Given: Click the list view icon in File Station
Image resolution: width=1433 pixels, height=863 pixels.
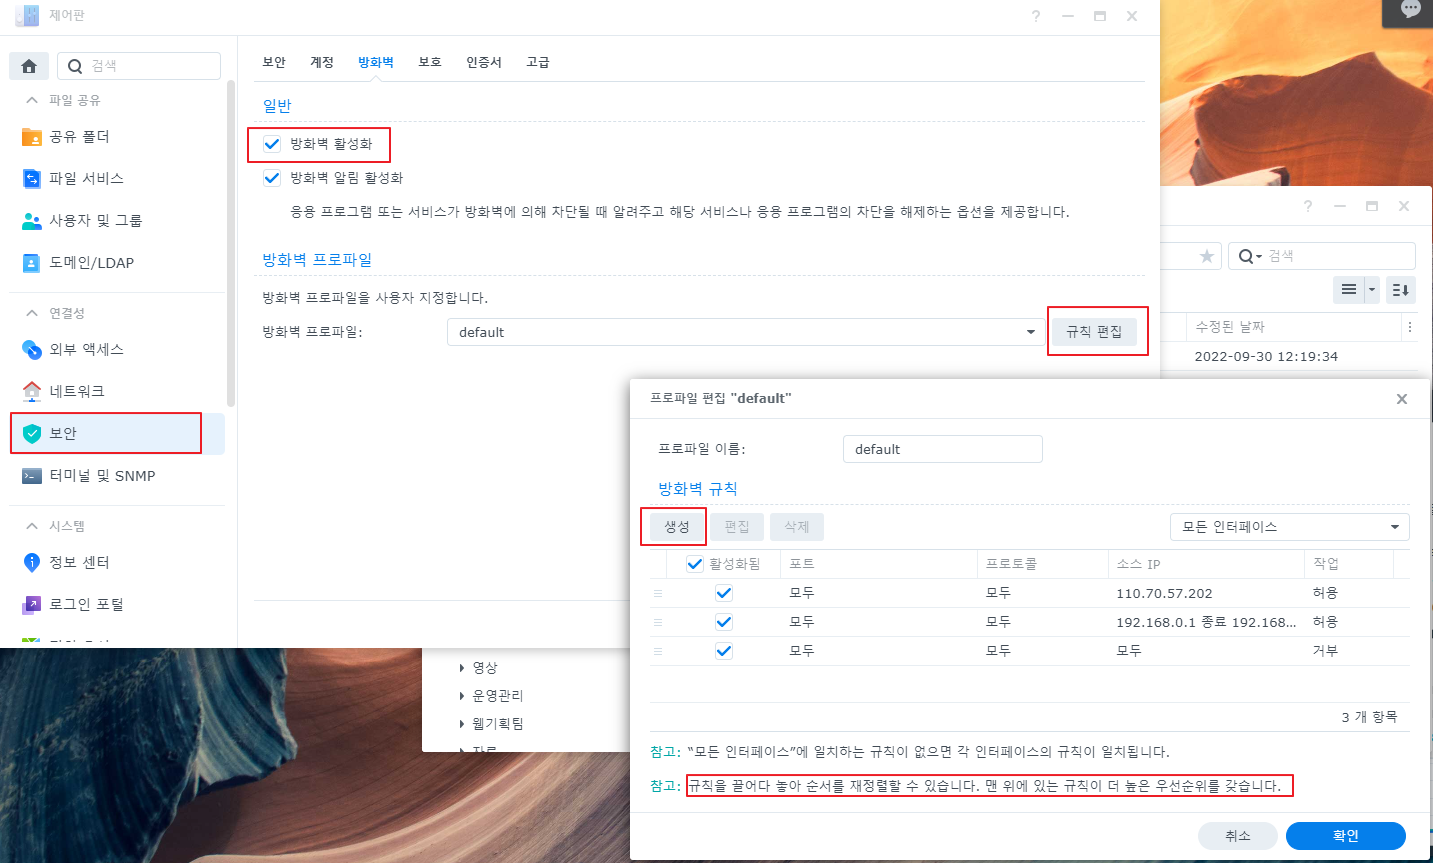Looking at the screenshot, I should (x=1349, y=290).
